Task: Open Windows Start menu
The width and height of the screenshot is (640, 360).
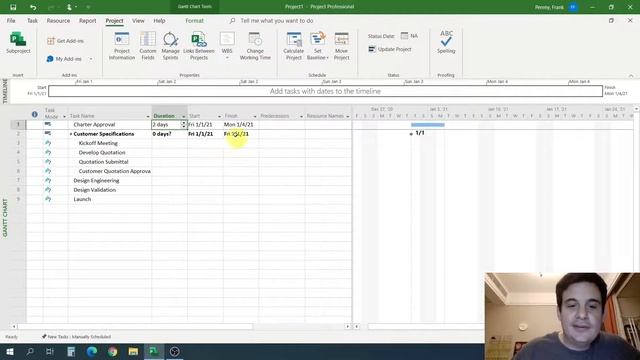Action: coord(10,351)
